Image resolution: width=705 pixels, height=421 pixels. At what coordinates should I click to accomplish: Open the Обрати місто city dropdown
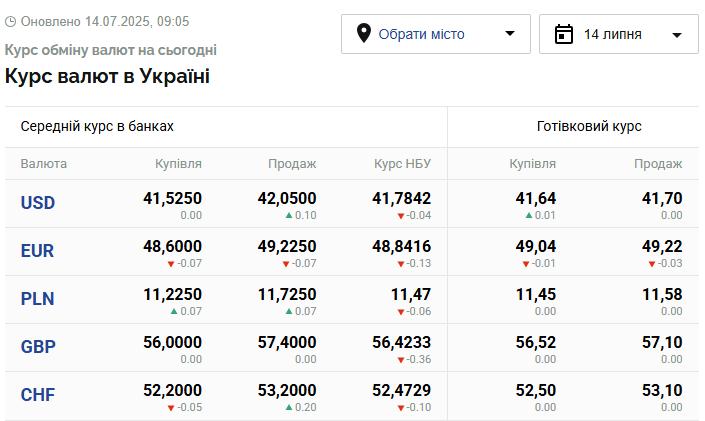[x=436, y=34]
